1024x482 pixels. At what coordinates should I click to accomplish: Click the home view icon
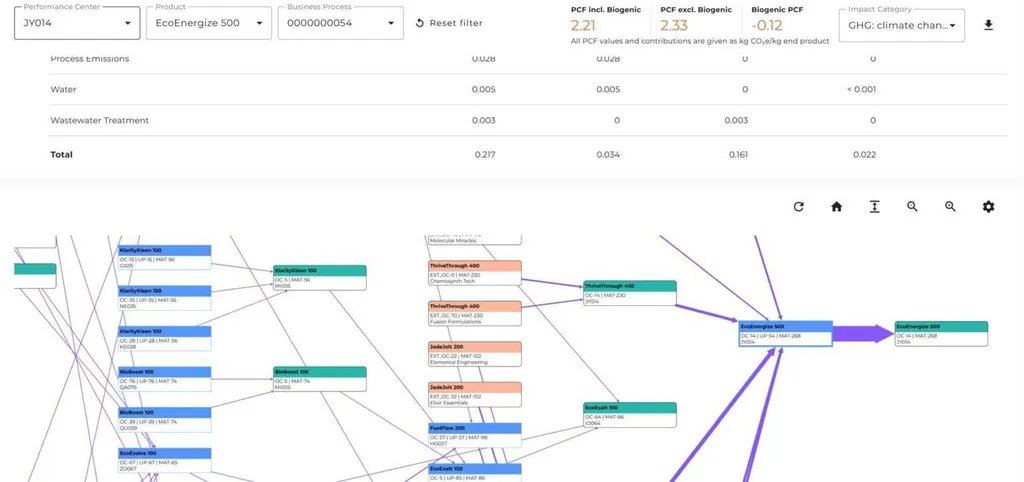836,207
